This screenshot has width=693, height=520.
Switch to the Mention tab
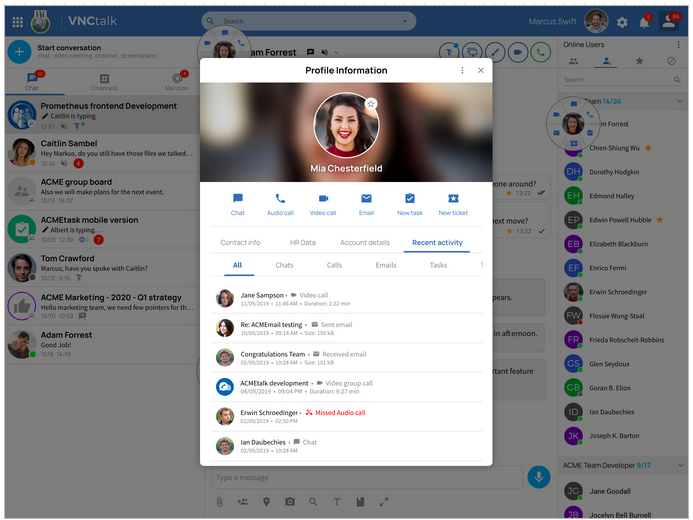[177, 82]
